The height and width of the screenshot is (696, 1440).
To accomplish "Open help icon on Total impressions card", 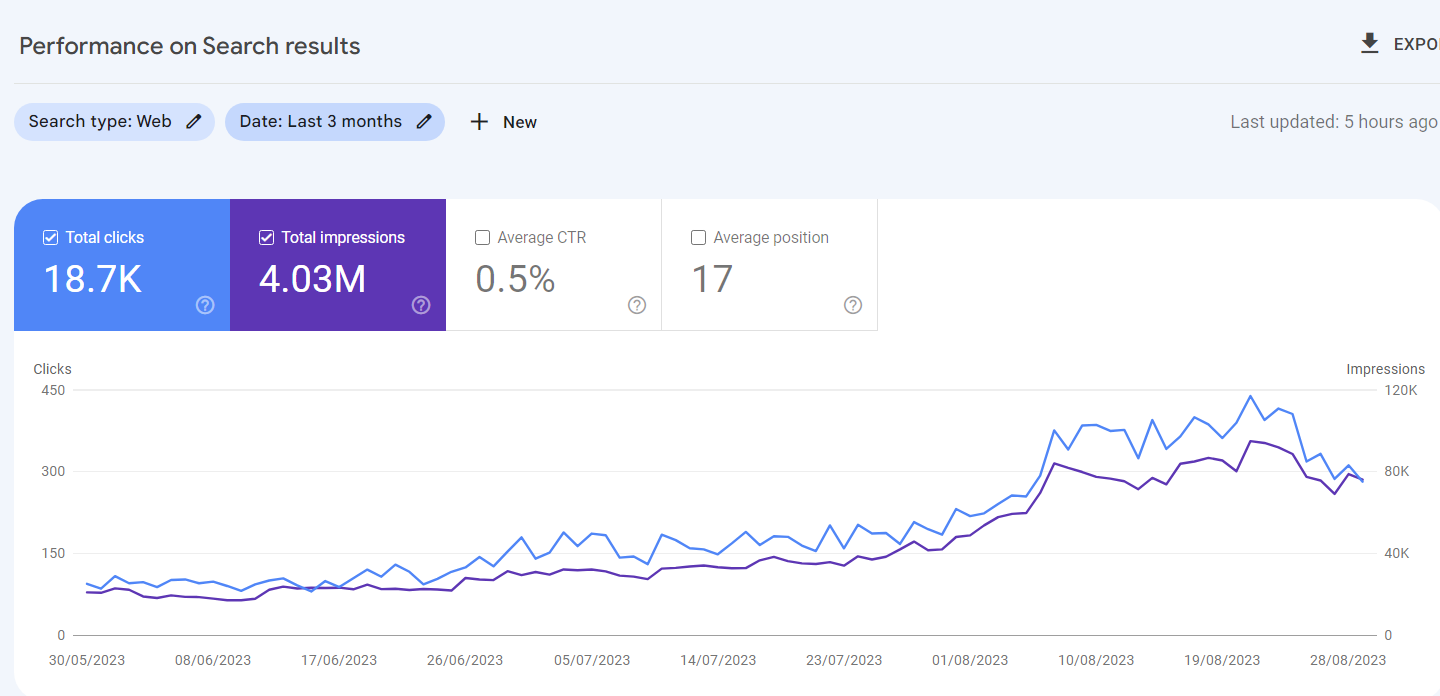I will click(x=421, y=306).
